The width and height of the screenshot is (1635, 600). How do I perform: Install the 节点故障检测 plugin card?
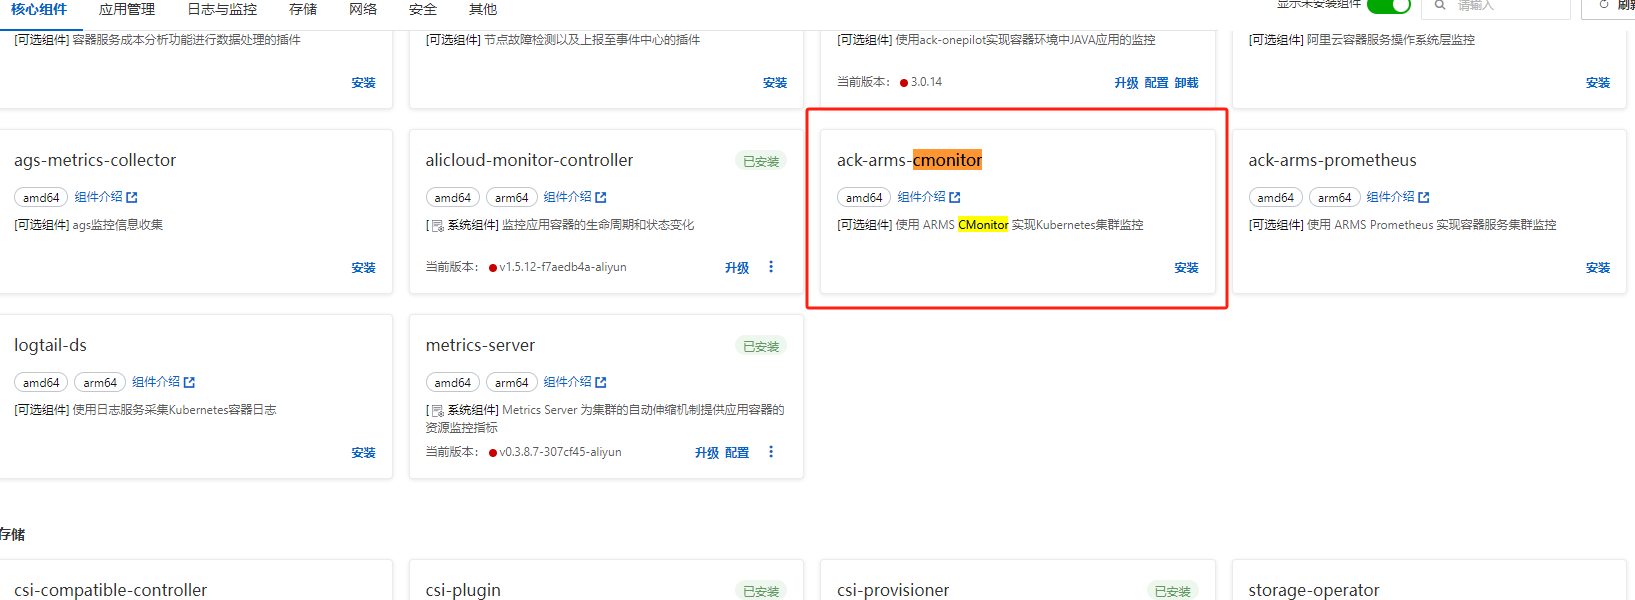point(775,83)
